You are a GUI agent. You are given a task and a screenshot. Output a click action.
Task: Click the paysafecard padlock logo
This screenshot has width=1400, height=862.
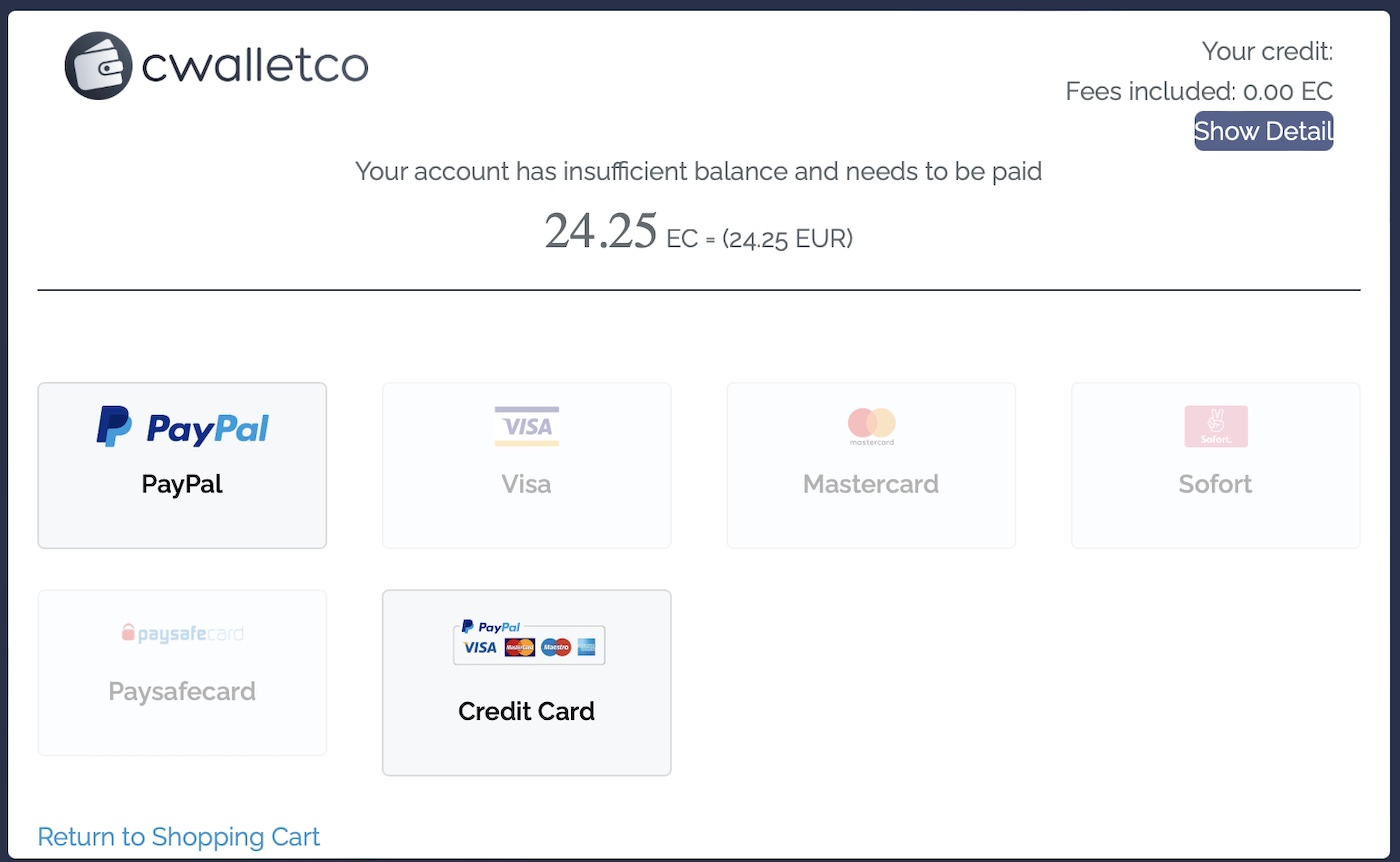point(128,633)
